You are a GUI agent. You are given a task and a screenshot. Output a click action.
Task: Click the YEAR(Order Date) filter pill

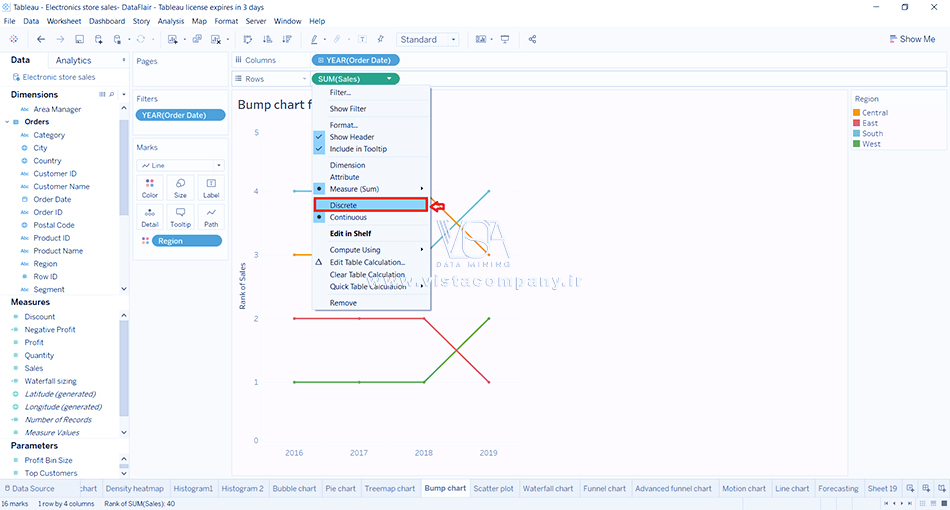(x=180, y=115)
